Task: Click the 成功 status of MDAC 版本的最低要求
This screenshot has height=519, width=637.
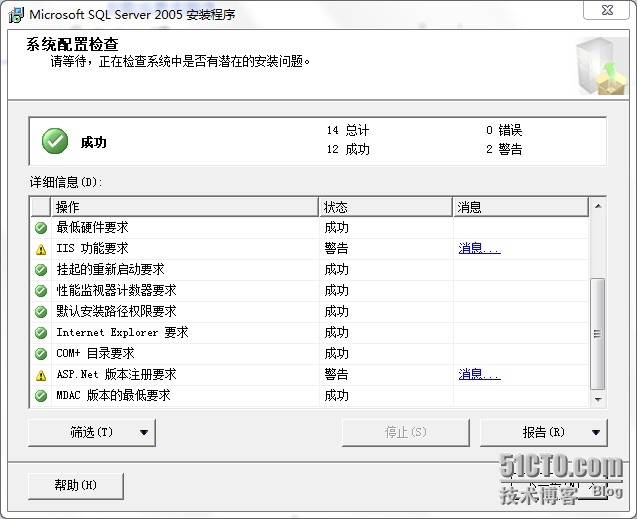Action: [336, 395]
